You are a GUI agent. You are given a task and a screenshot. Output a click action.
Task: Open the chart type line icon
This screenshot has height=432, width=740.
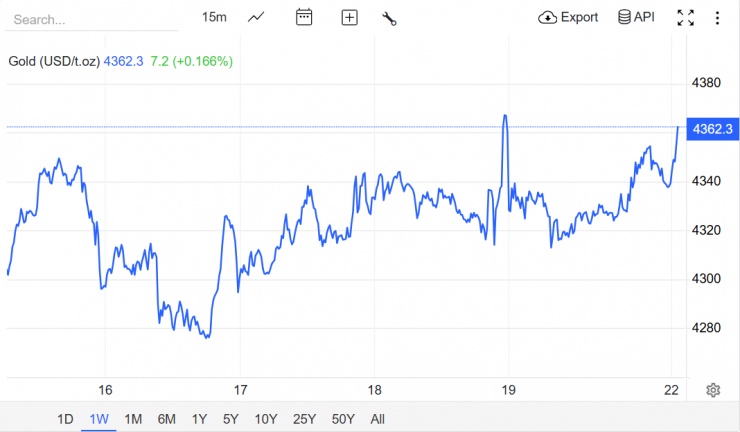coord(257,17)
